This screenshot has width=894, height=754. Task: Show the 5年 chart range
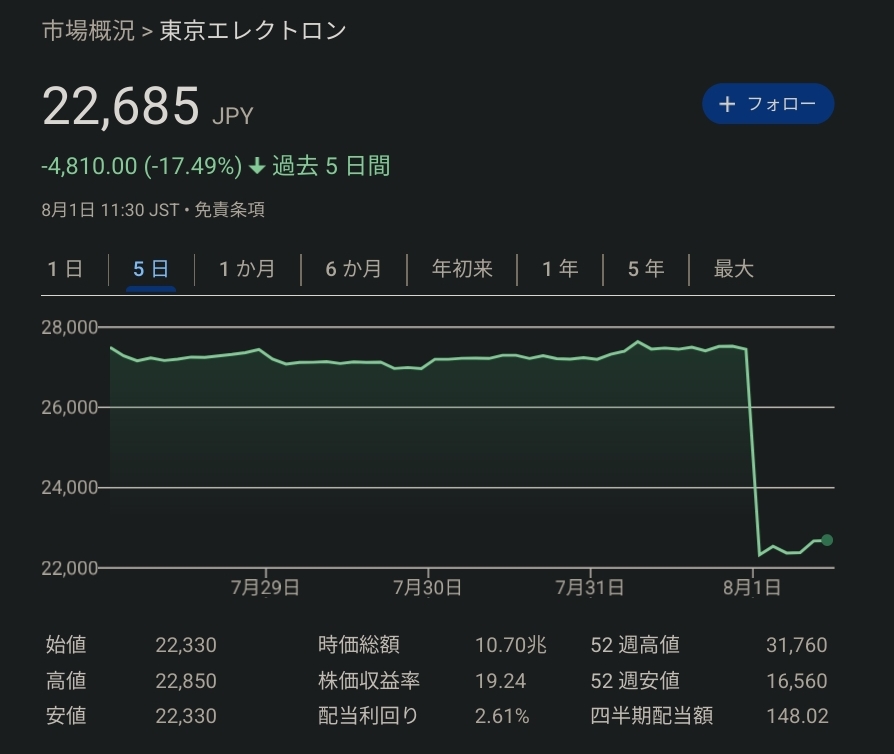(646, 269)
